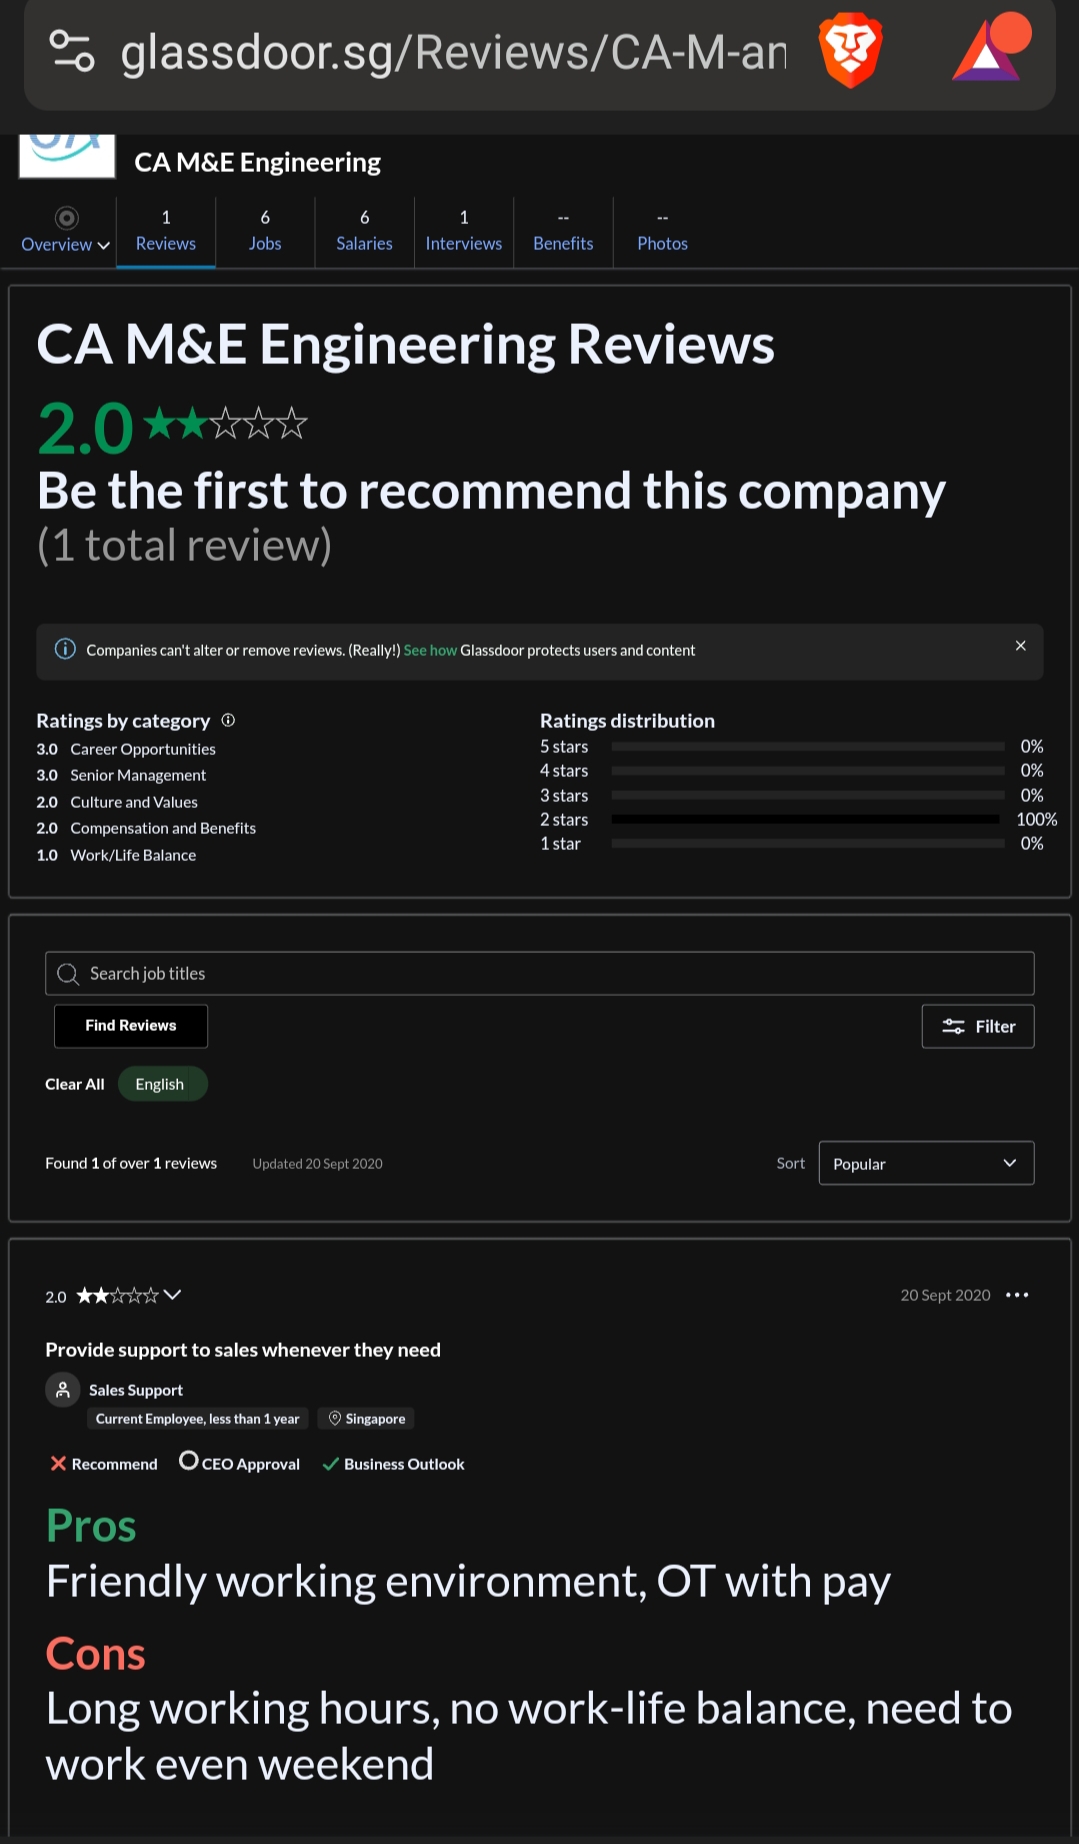The image size is (1079, 1844).
Task: Click 'Senior Management' rating row
Action: tap(121, 775)
